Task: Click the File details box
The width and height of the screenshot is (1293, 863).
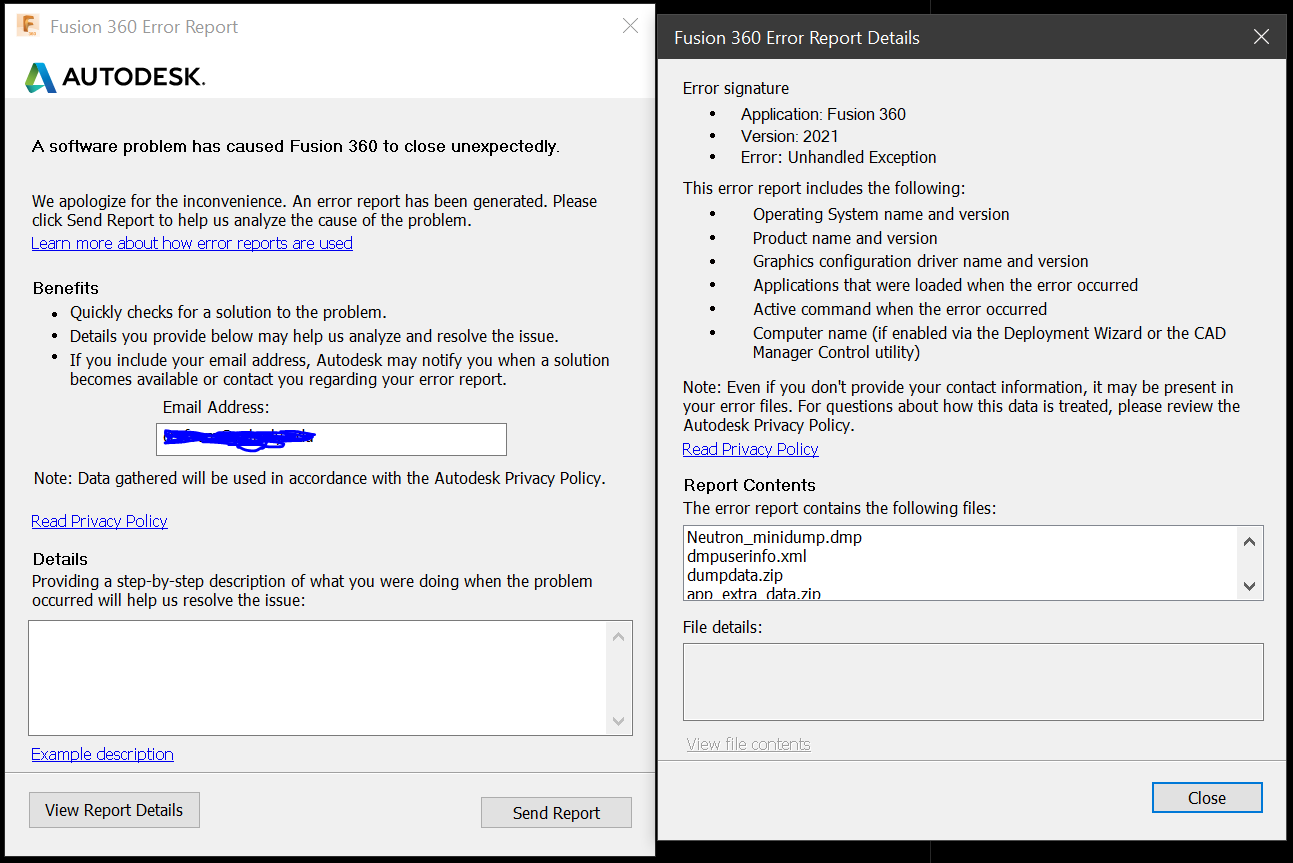Action: 973,682
